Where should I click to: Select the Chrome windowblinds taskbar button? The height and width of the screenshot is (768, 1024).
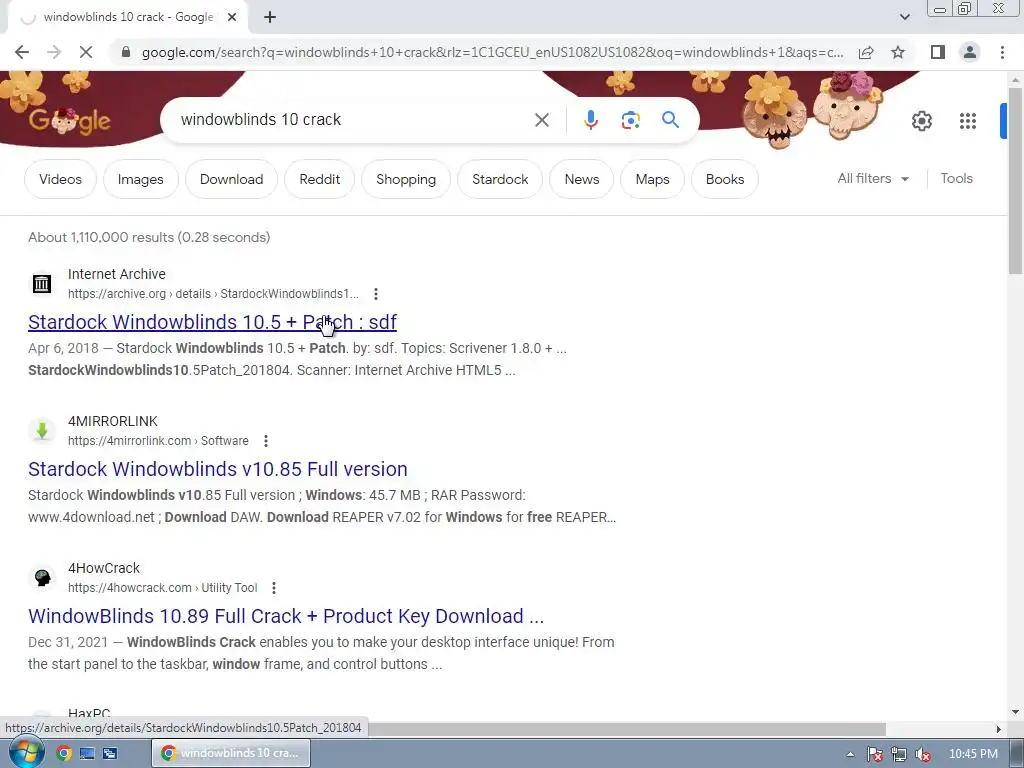coord(231,753)
